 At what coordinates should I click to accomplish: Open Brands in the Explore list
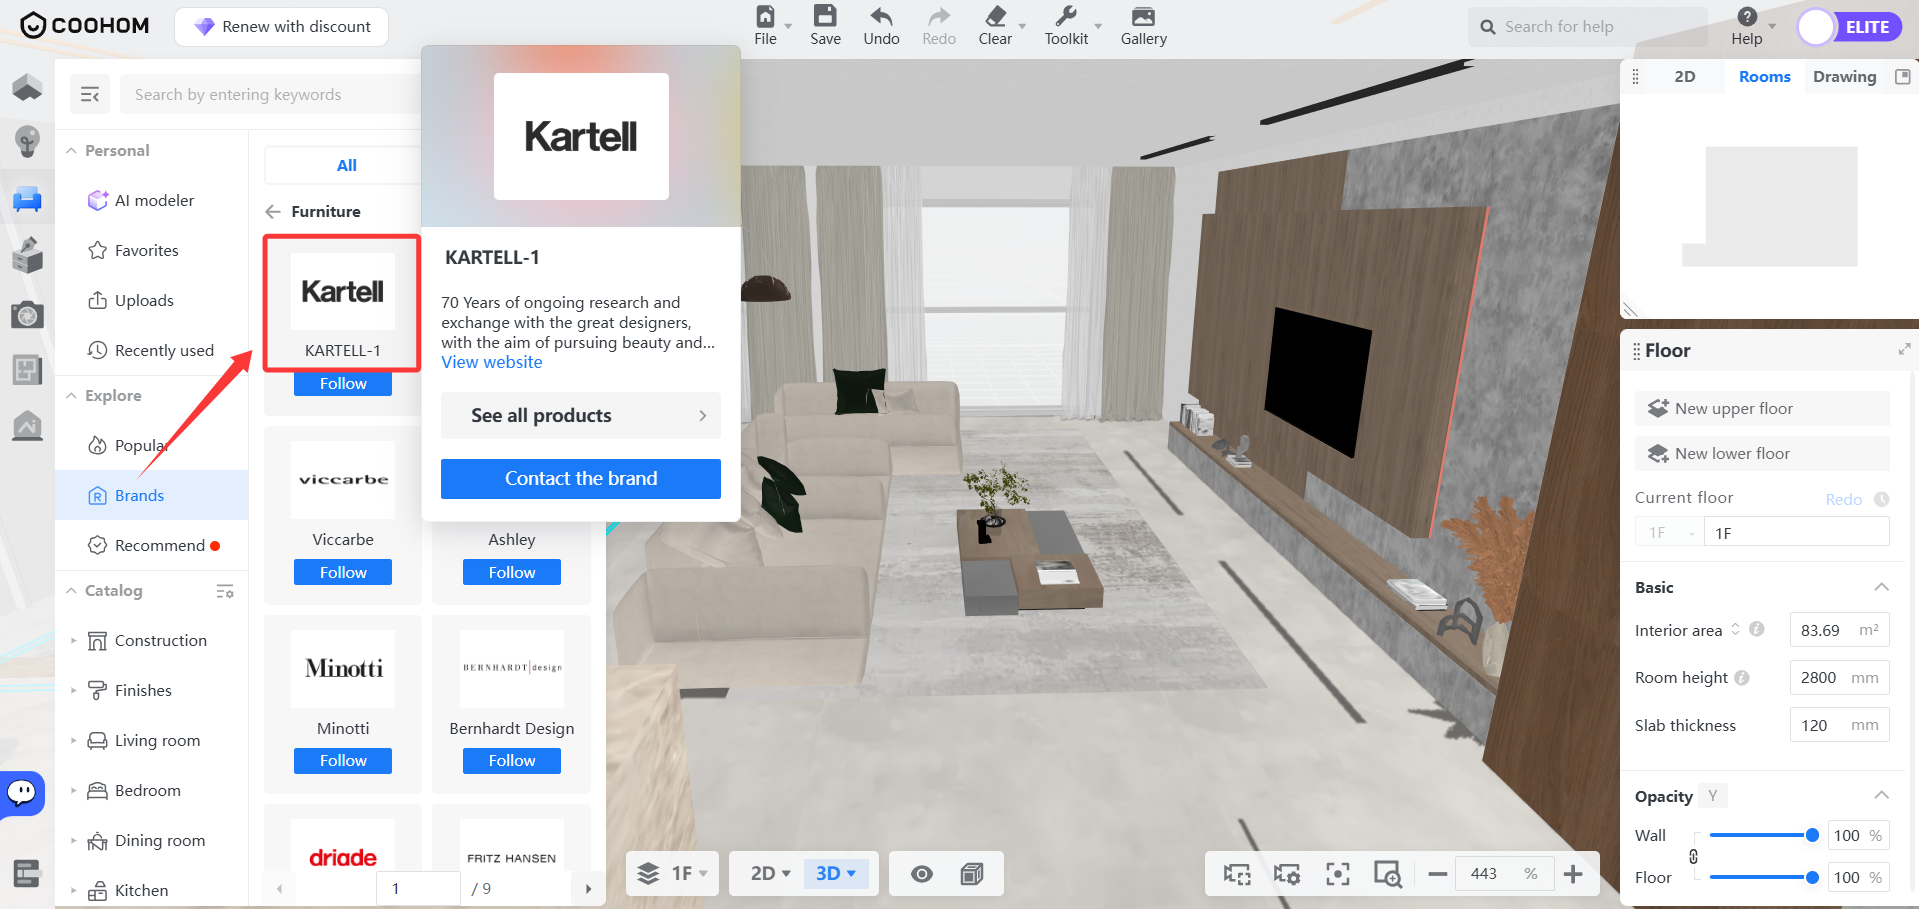pyautogui.click(x=152, y=495)
